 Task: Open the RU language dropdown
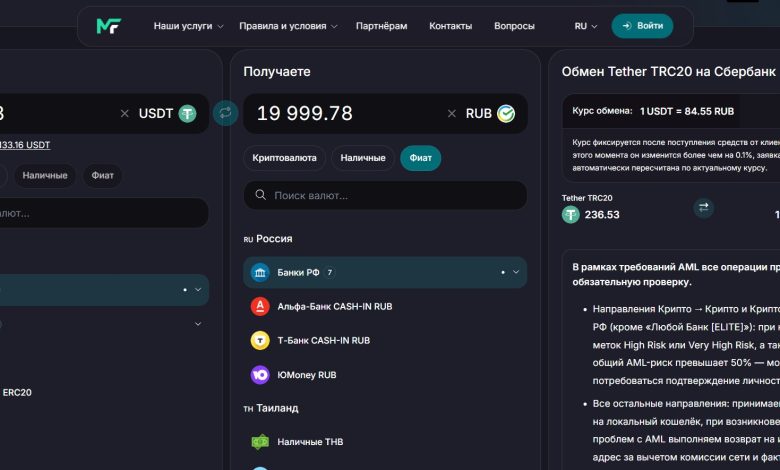(585, 26)
